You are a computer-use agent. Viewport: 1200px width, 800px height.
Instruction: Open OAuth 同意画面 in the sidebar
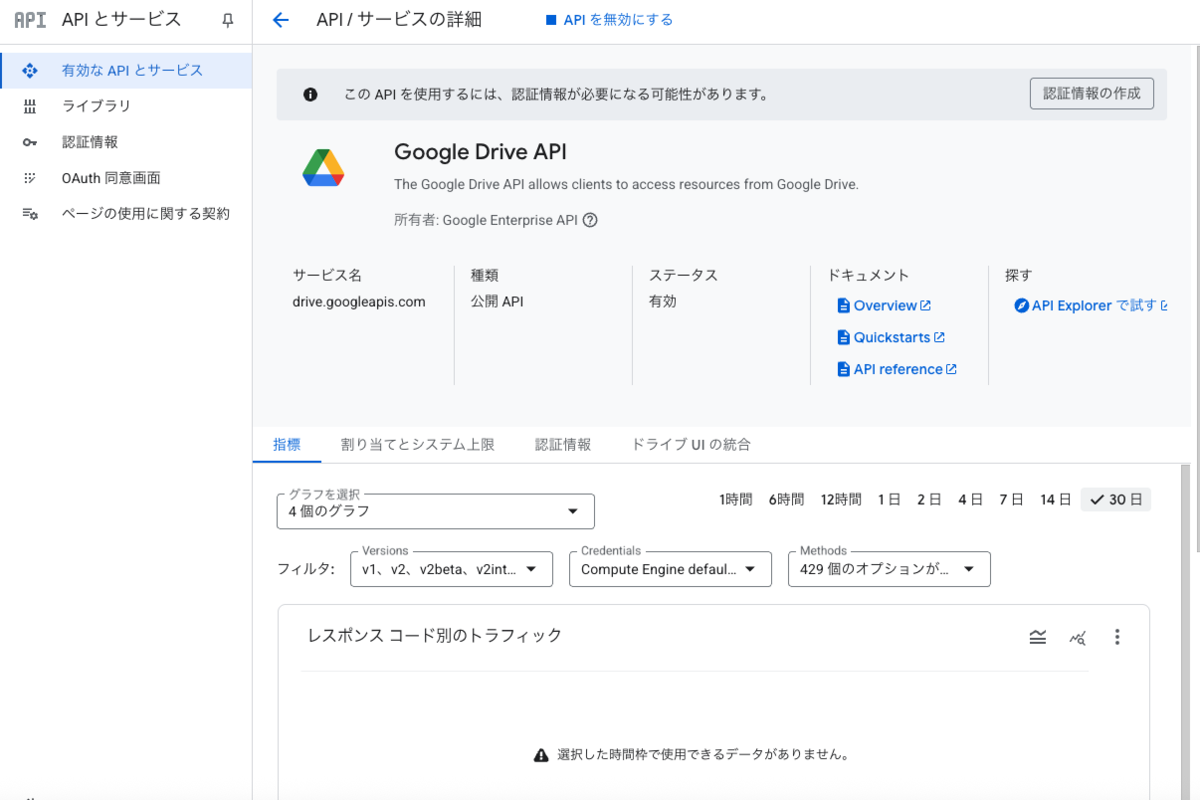coord(126,178)
